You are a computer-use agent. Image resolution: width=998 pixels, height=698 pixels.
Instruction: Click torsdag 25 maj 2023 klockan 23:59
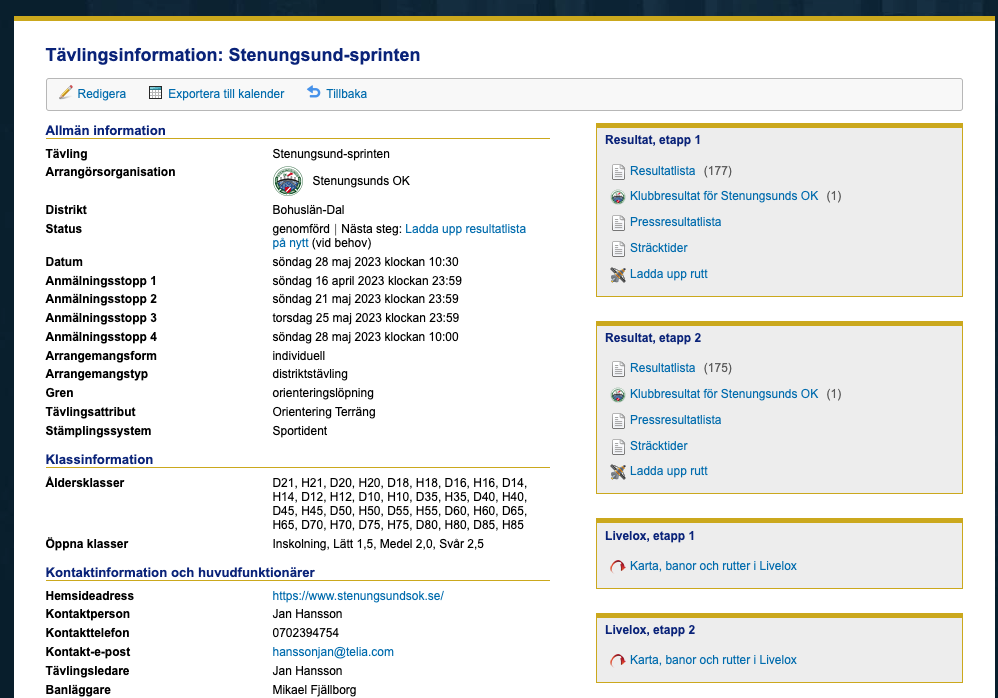[x=366, y=318]
